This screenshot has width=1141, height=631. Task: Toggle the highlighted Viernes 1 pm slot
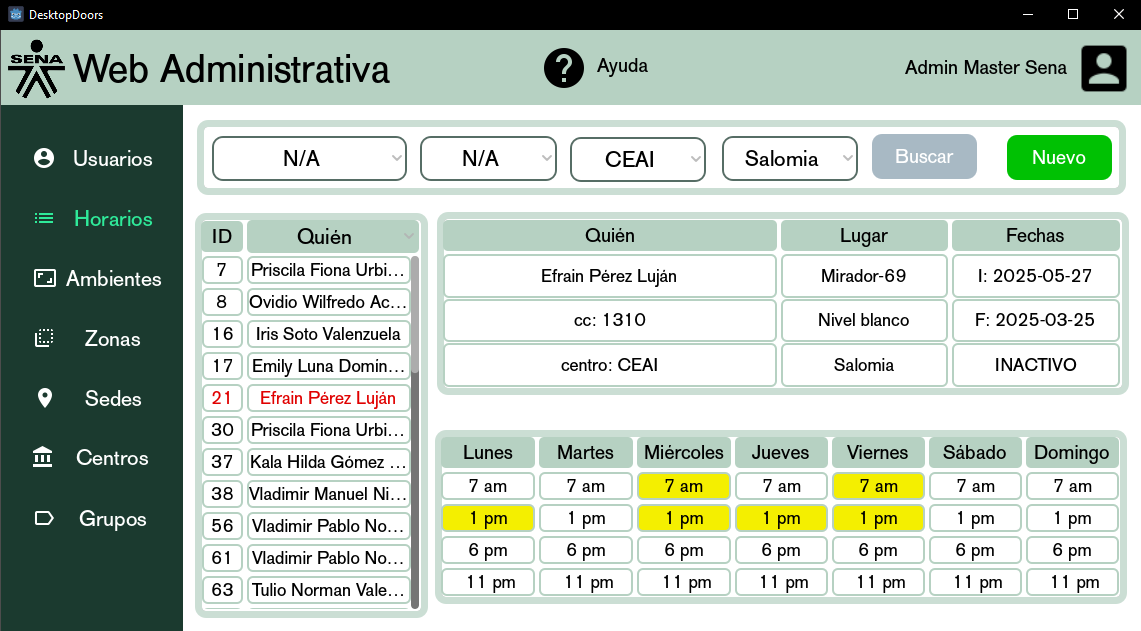coord(878,518)
